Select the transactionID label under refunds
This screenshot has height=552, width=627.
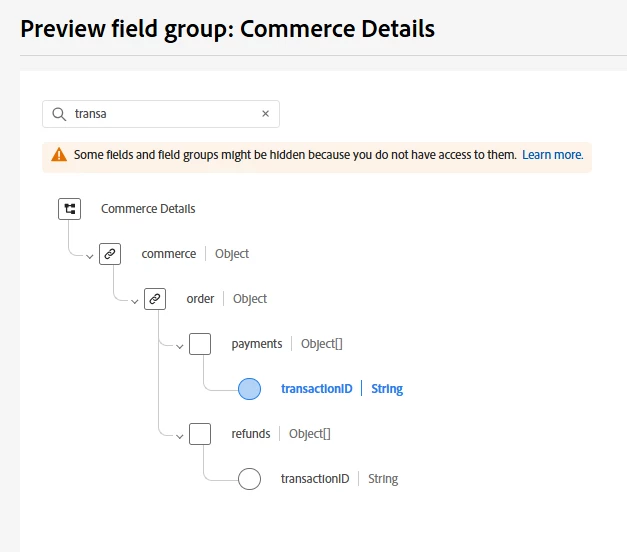tap(315, 479)
